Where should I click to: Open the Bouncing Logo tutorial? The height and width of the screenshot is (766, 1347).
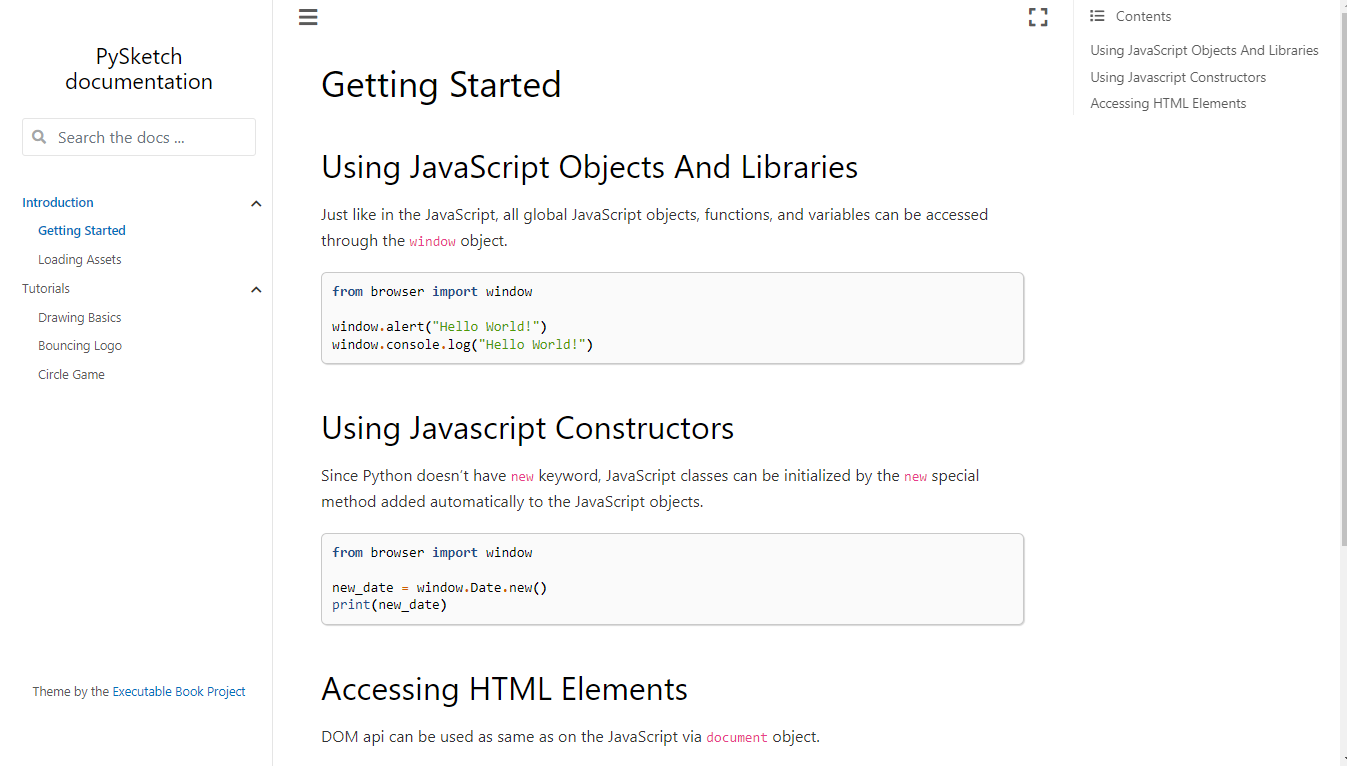[80, 345]
